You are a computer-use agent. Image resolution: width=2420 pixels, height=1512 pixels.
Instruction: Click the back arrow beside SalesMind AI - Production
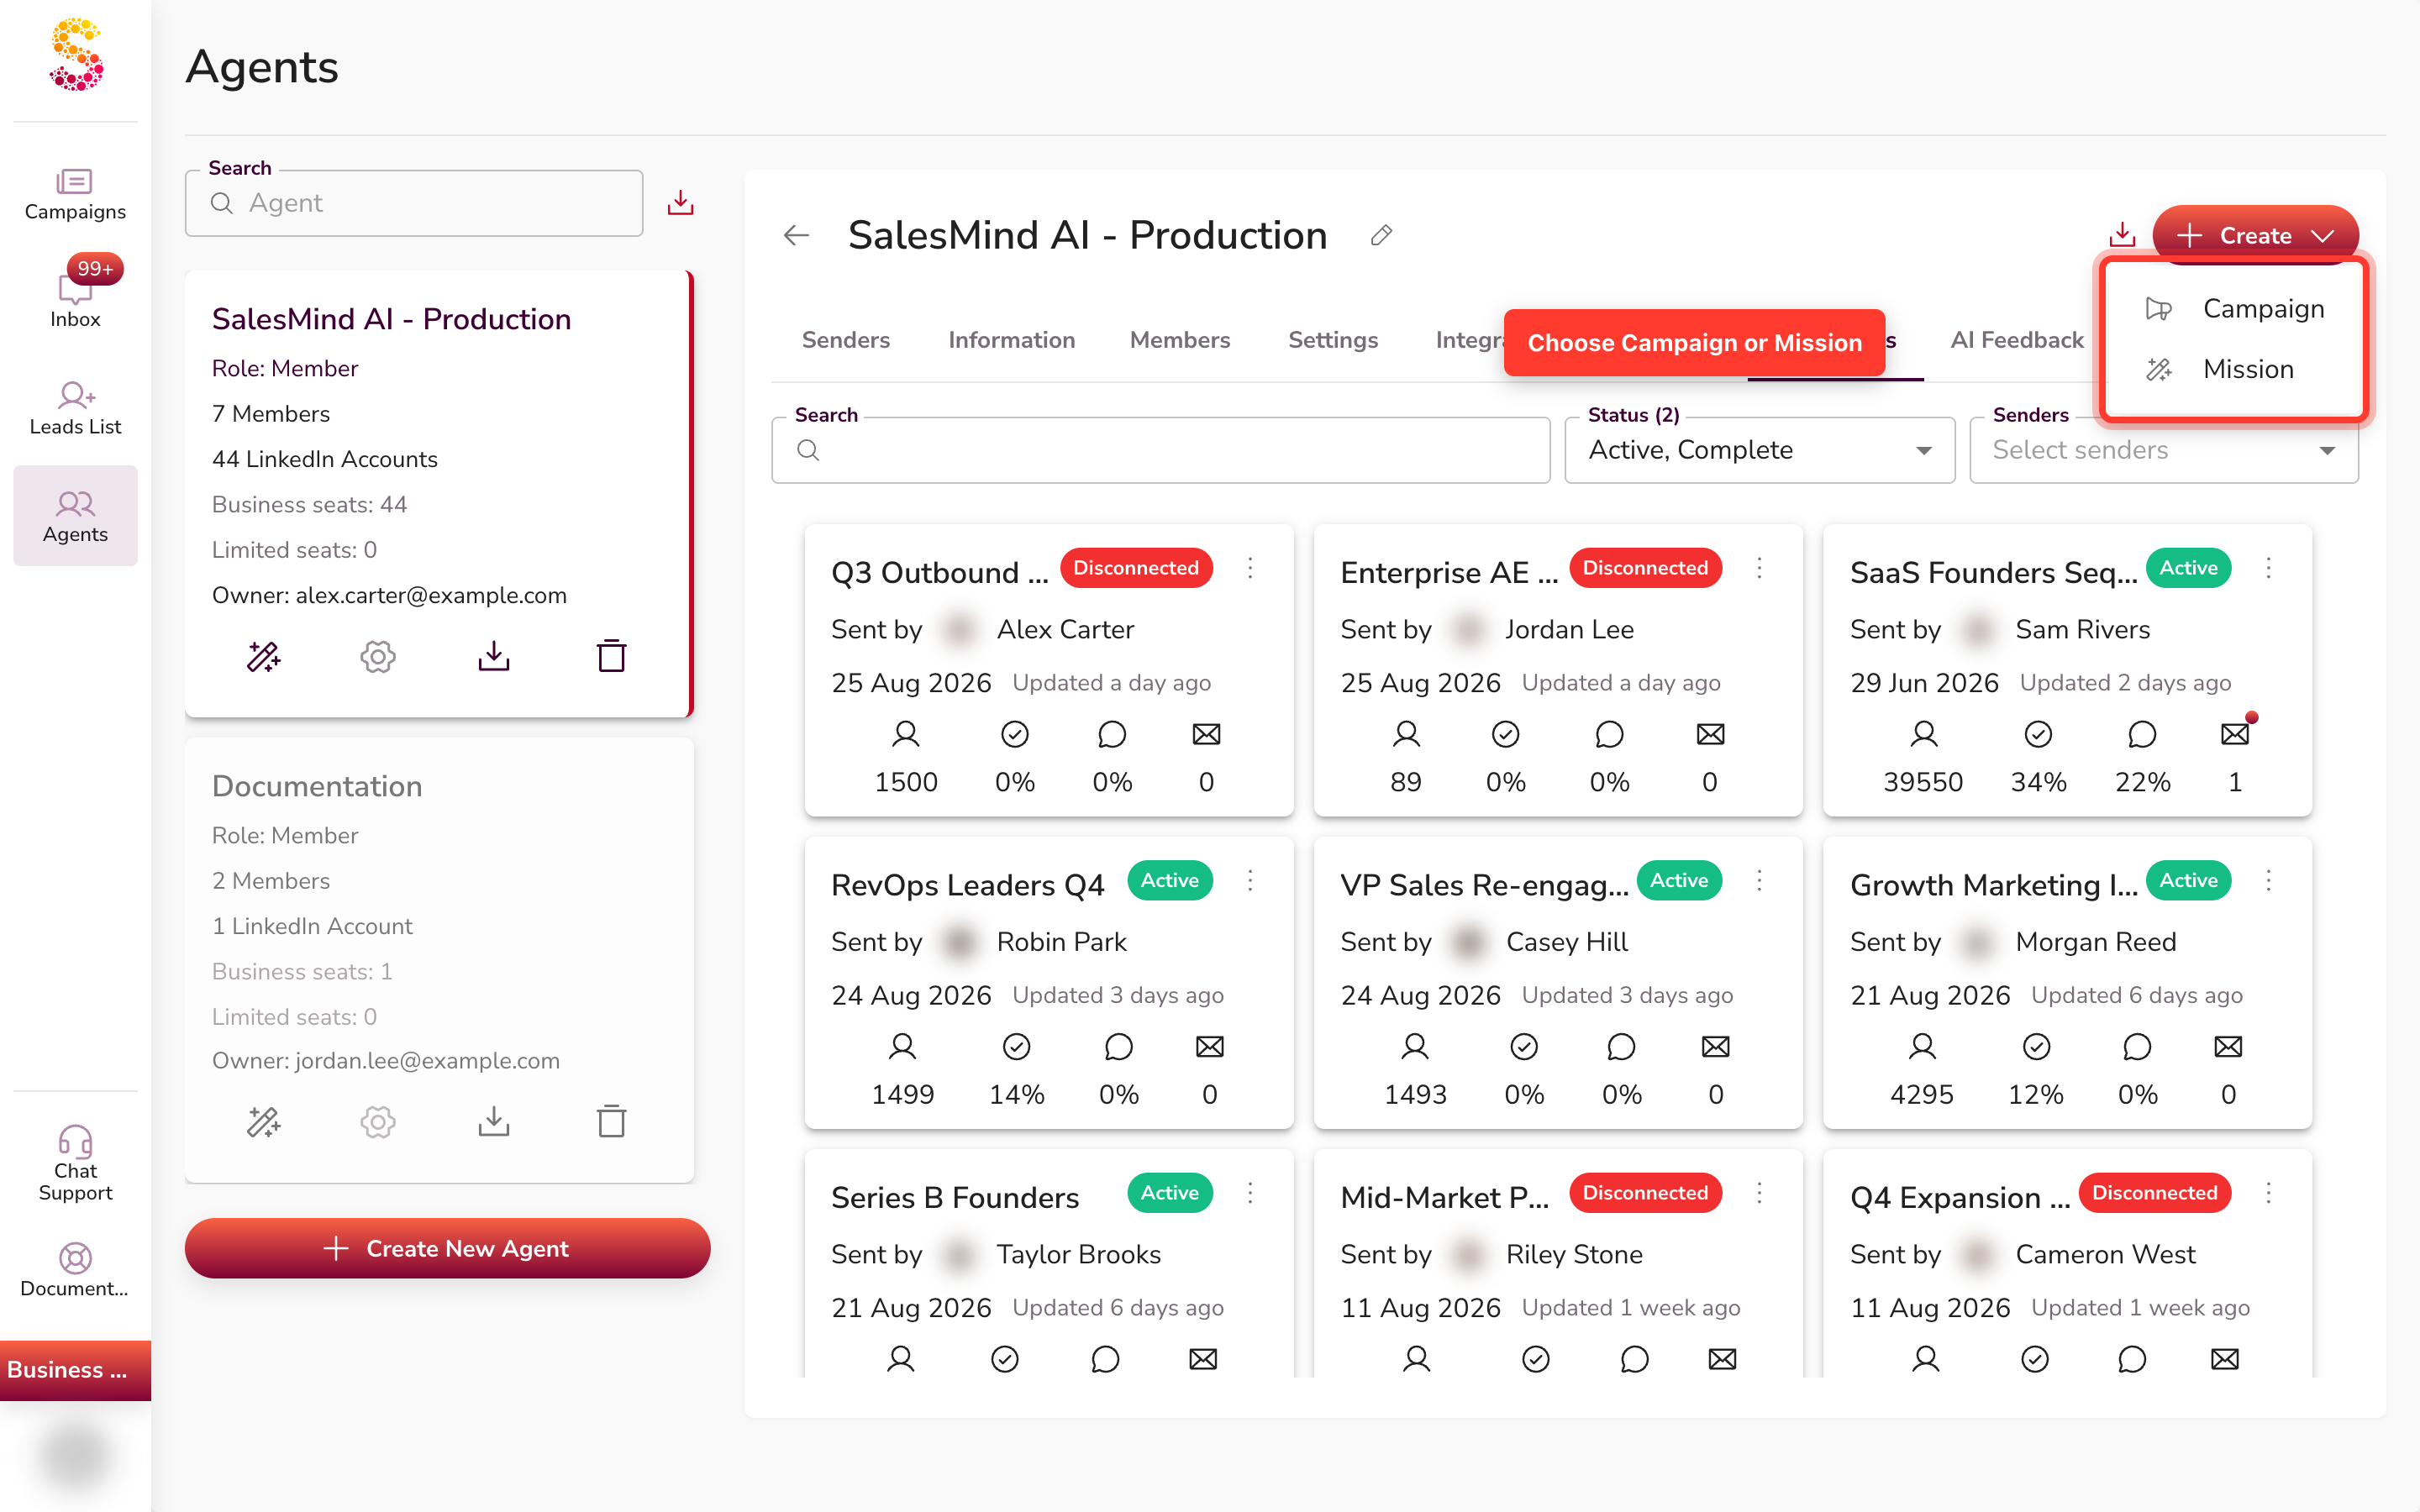pos(796,235)
